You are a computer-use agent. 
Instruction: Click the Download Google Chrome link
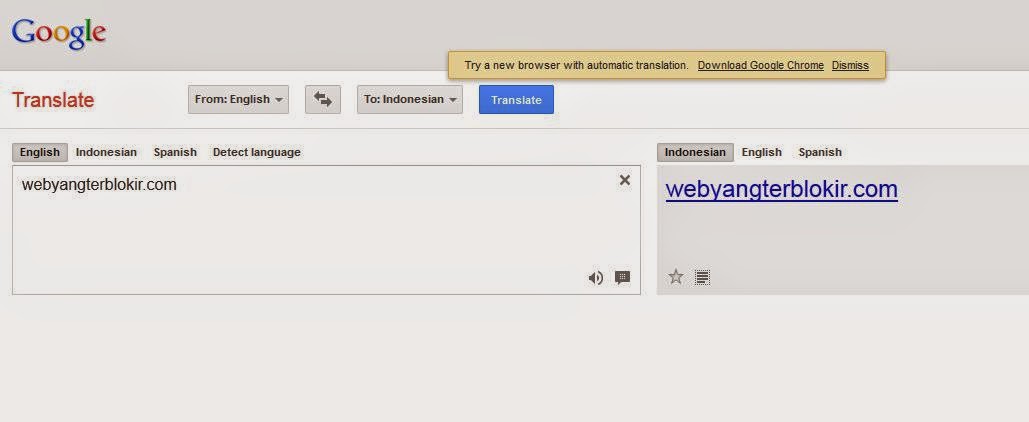(x=761, y=66)
